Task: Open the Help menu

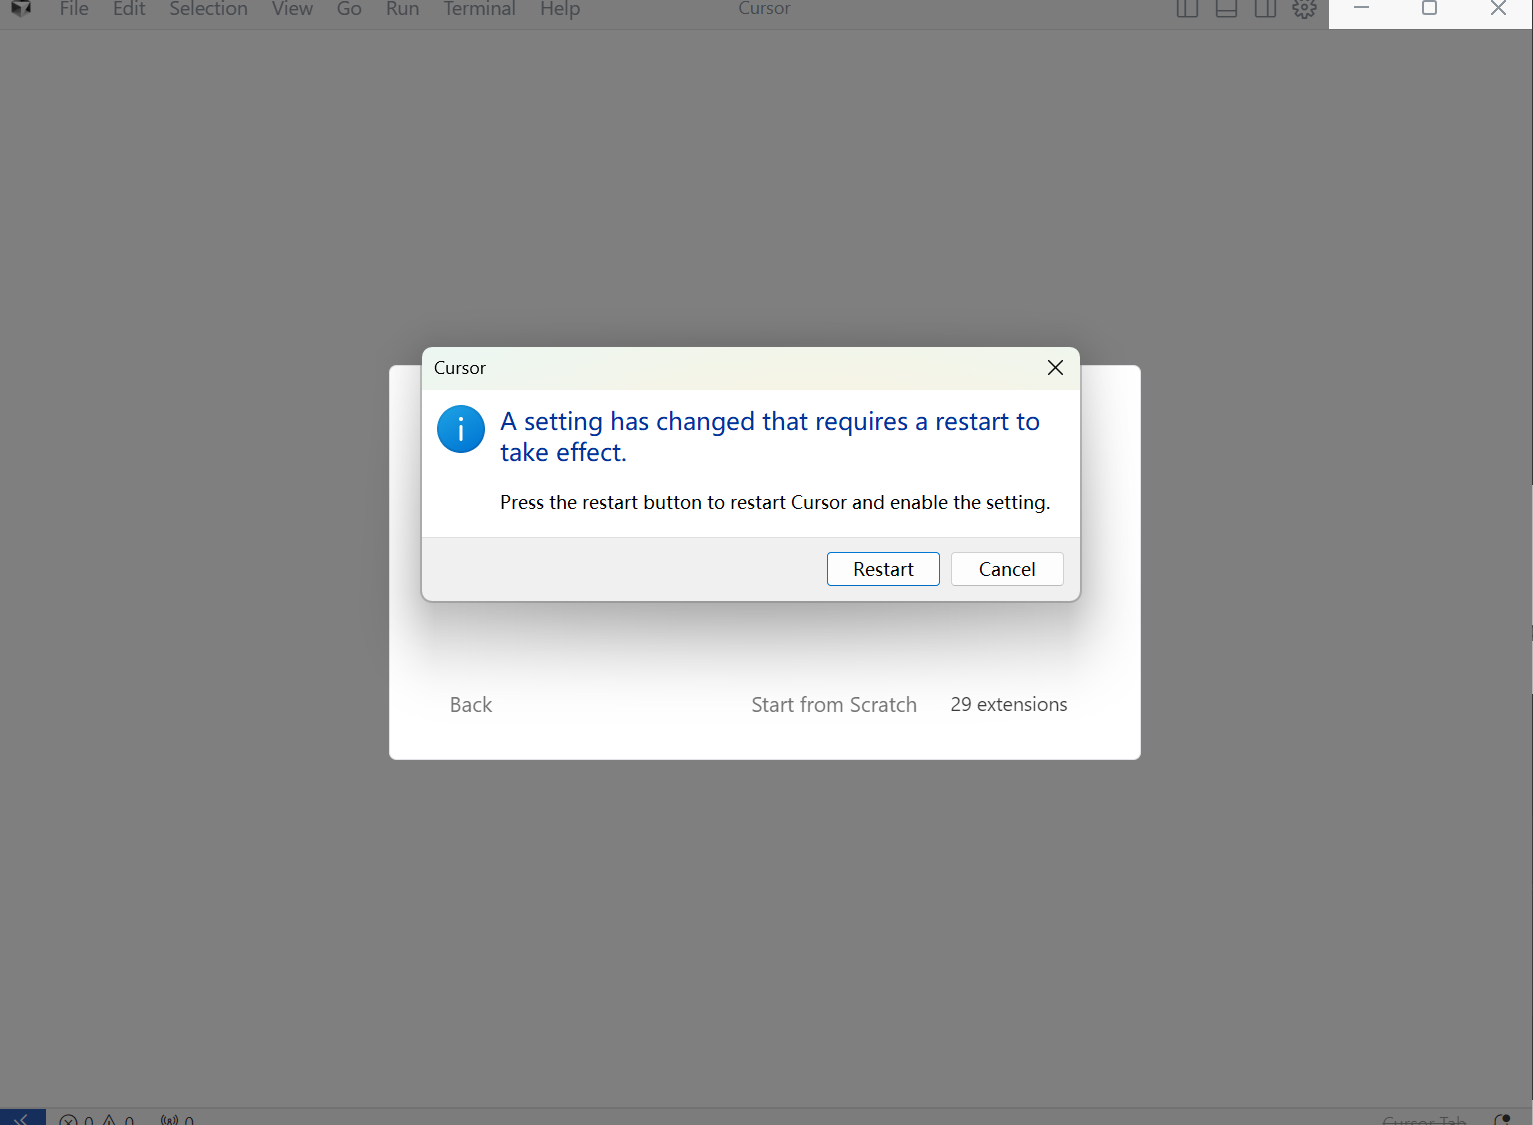Action: pos(560,9)
